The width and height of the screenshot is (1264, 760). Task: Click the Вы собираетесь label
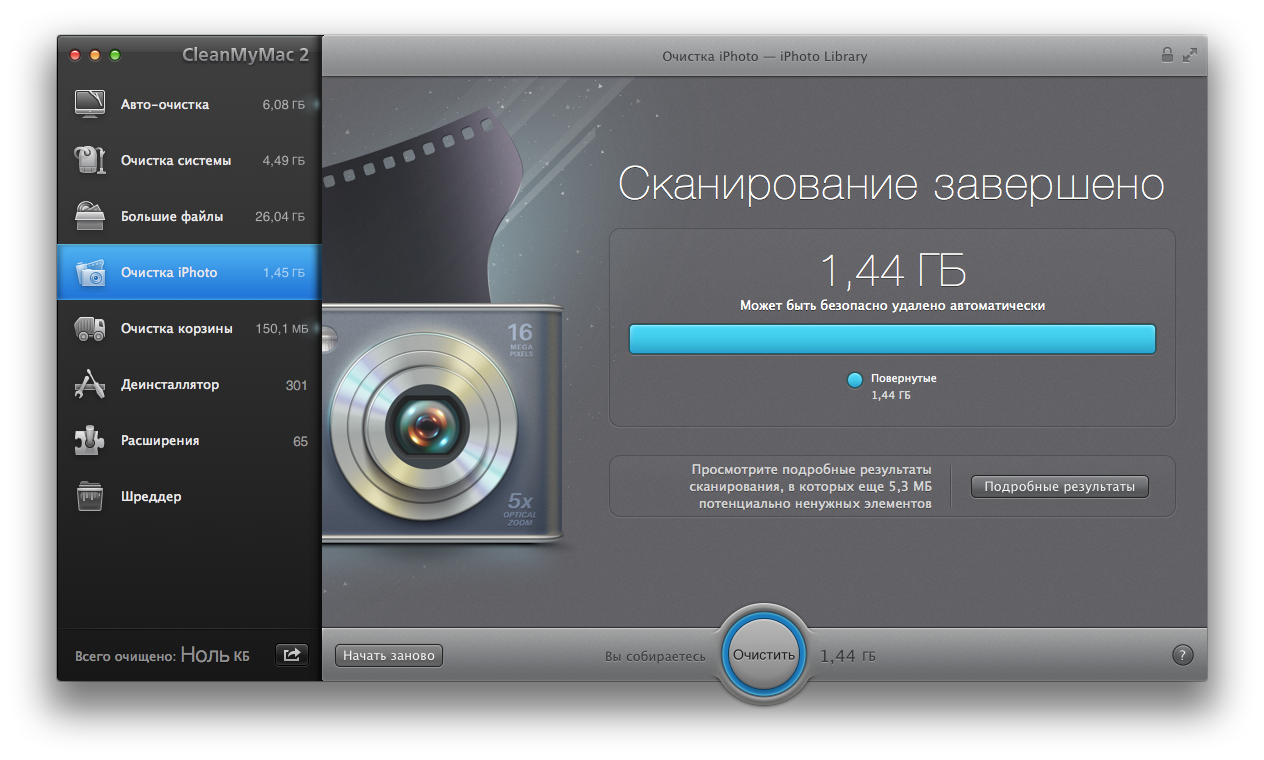click(655, 656)
